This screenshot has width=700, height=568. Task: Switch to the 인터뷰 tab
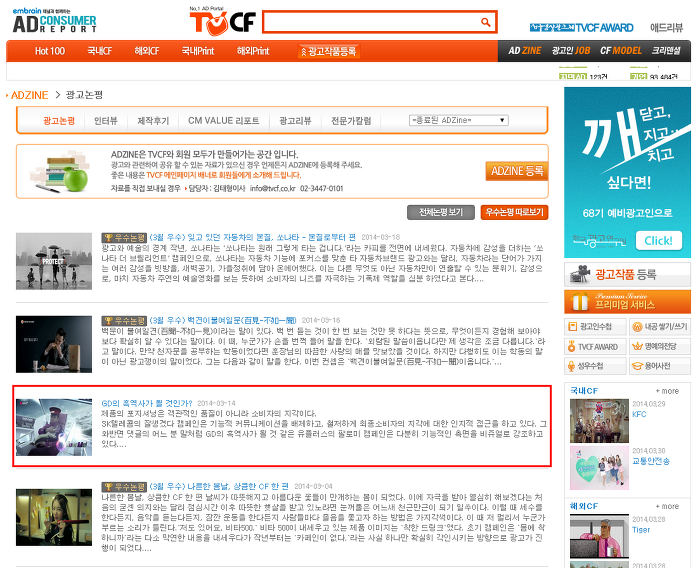click(106, 121)
